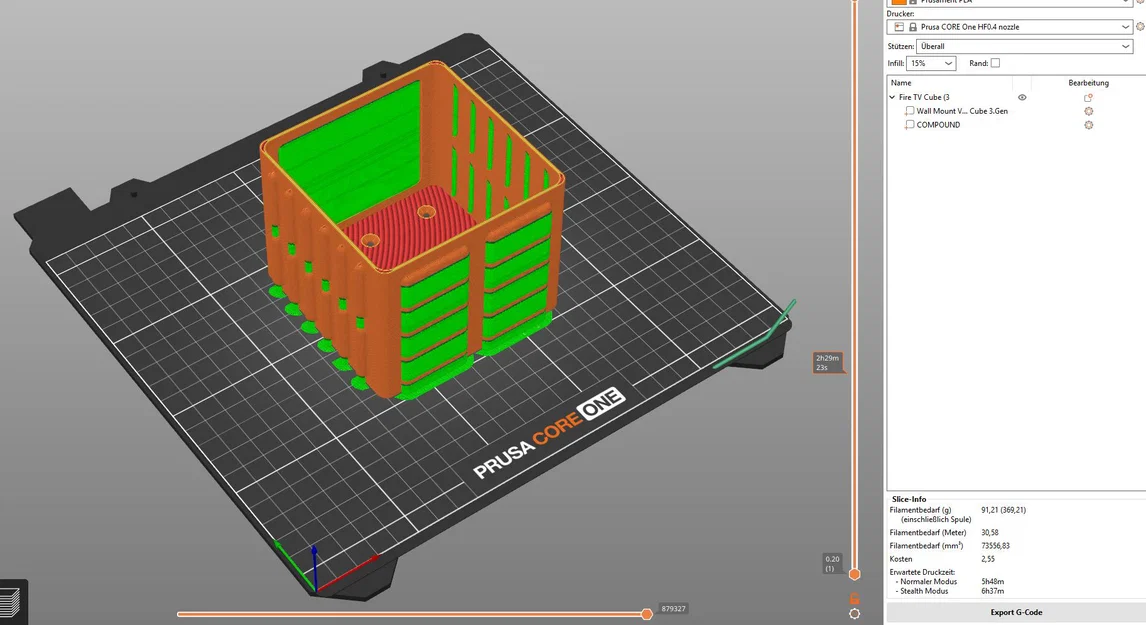
Task: Open the Stützen dropdown set to Überall
Action: 1024,46
